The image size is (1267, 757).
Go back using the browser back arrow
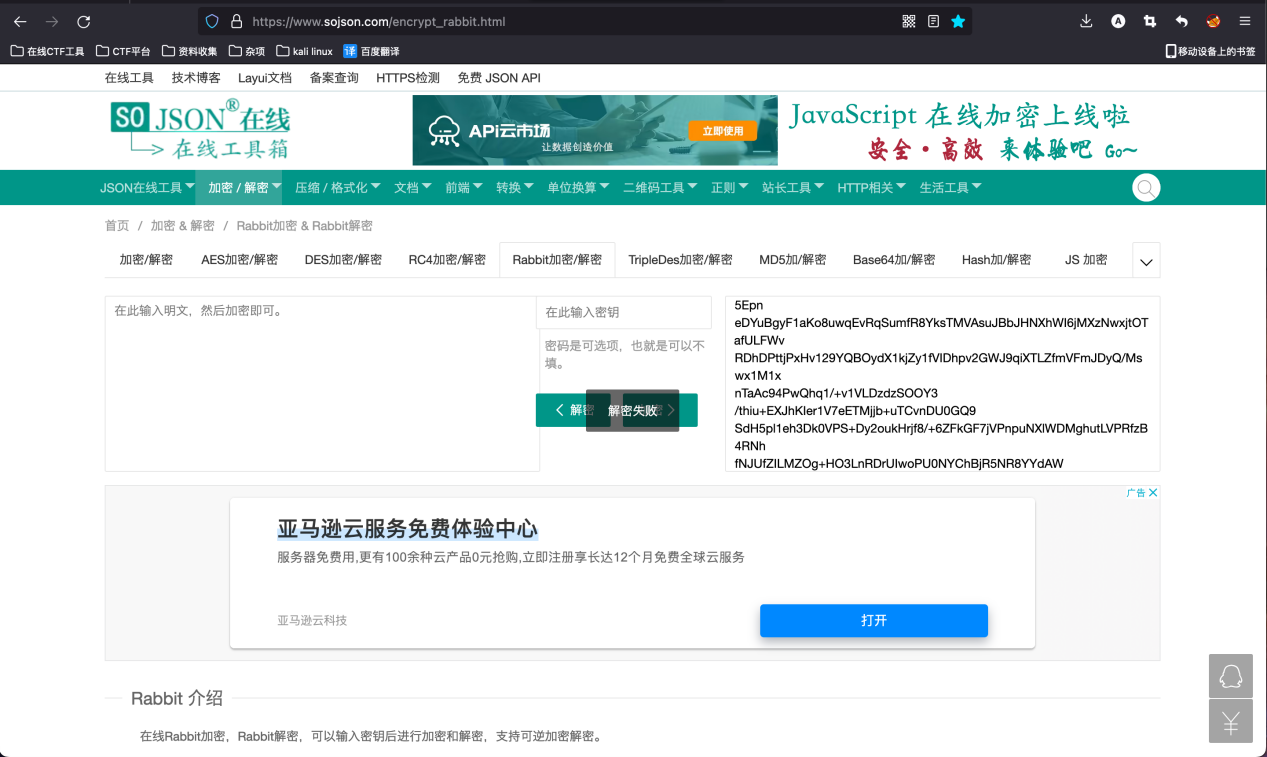pyautogui.click(x=20, y=21)
